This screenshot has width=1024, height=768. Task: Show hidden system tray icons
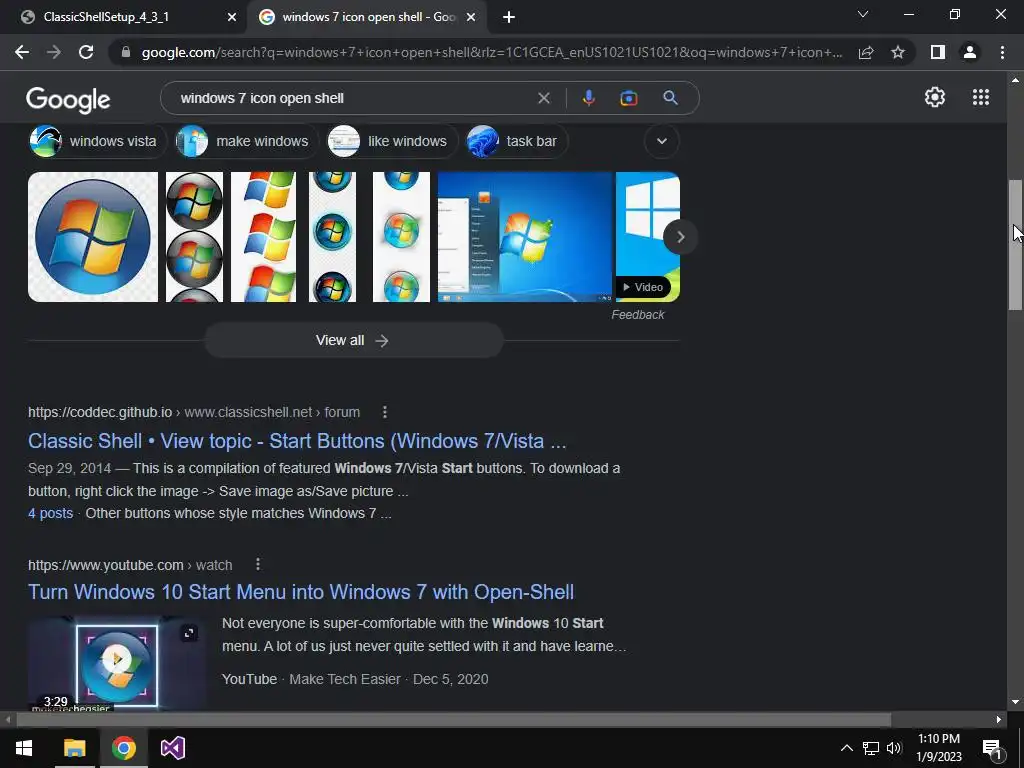click(x=846, y=748)
